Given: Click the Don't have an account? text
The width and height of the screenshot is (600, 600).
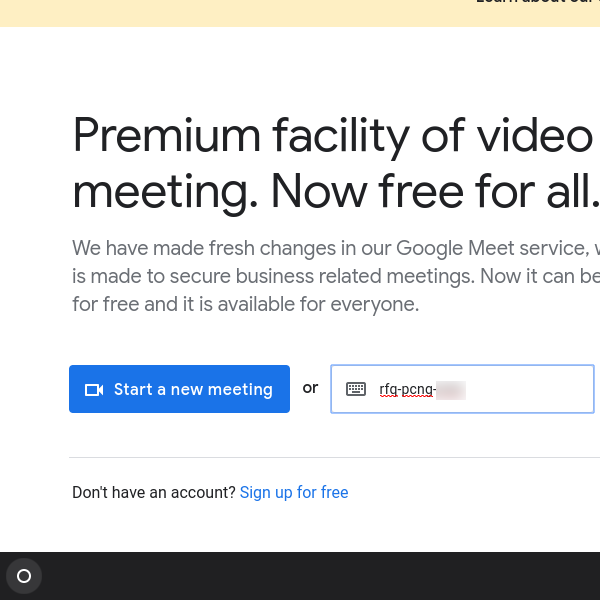Looking at the screenshot, I should (153, 492).
